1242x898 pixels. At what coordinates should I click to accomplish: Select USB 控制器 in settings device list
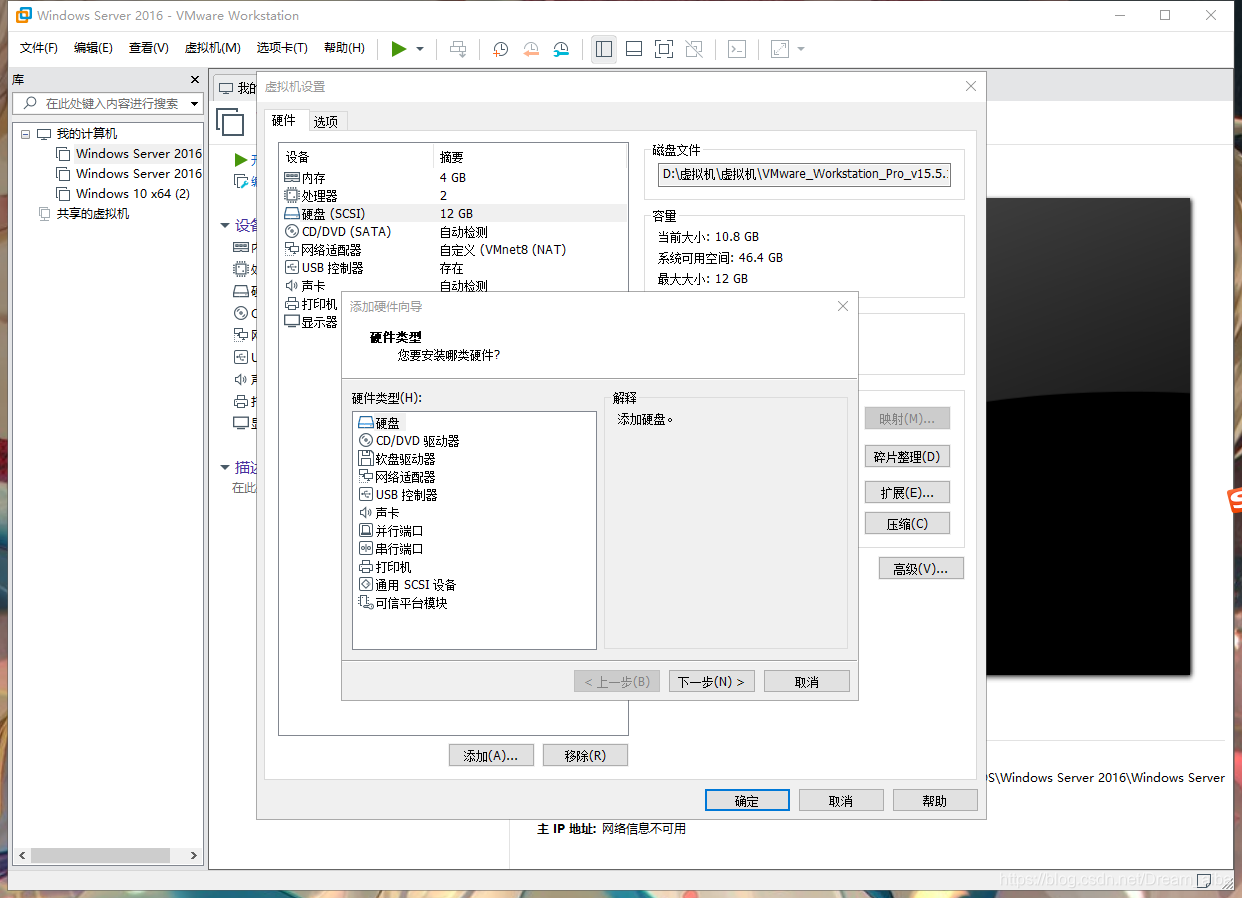coord(455,268)
